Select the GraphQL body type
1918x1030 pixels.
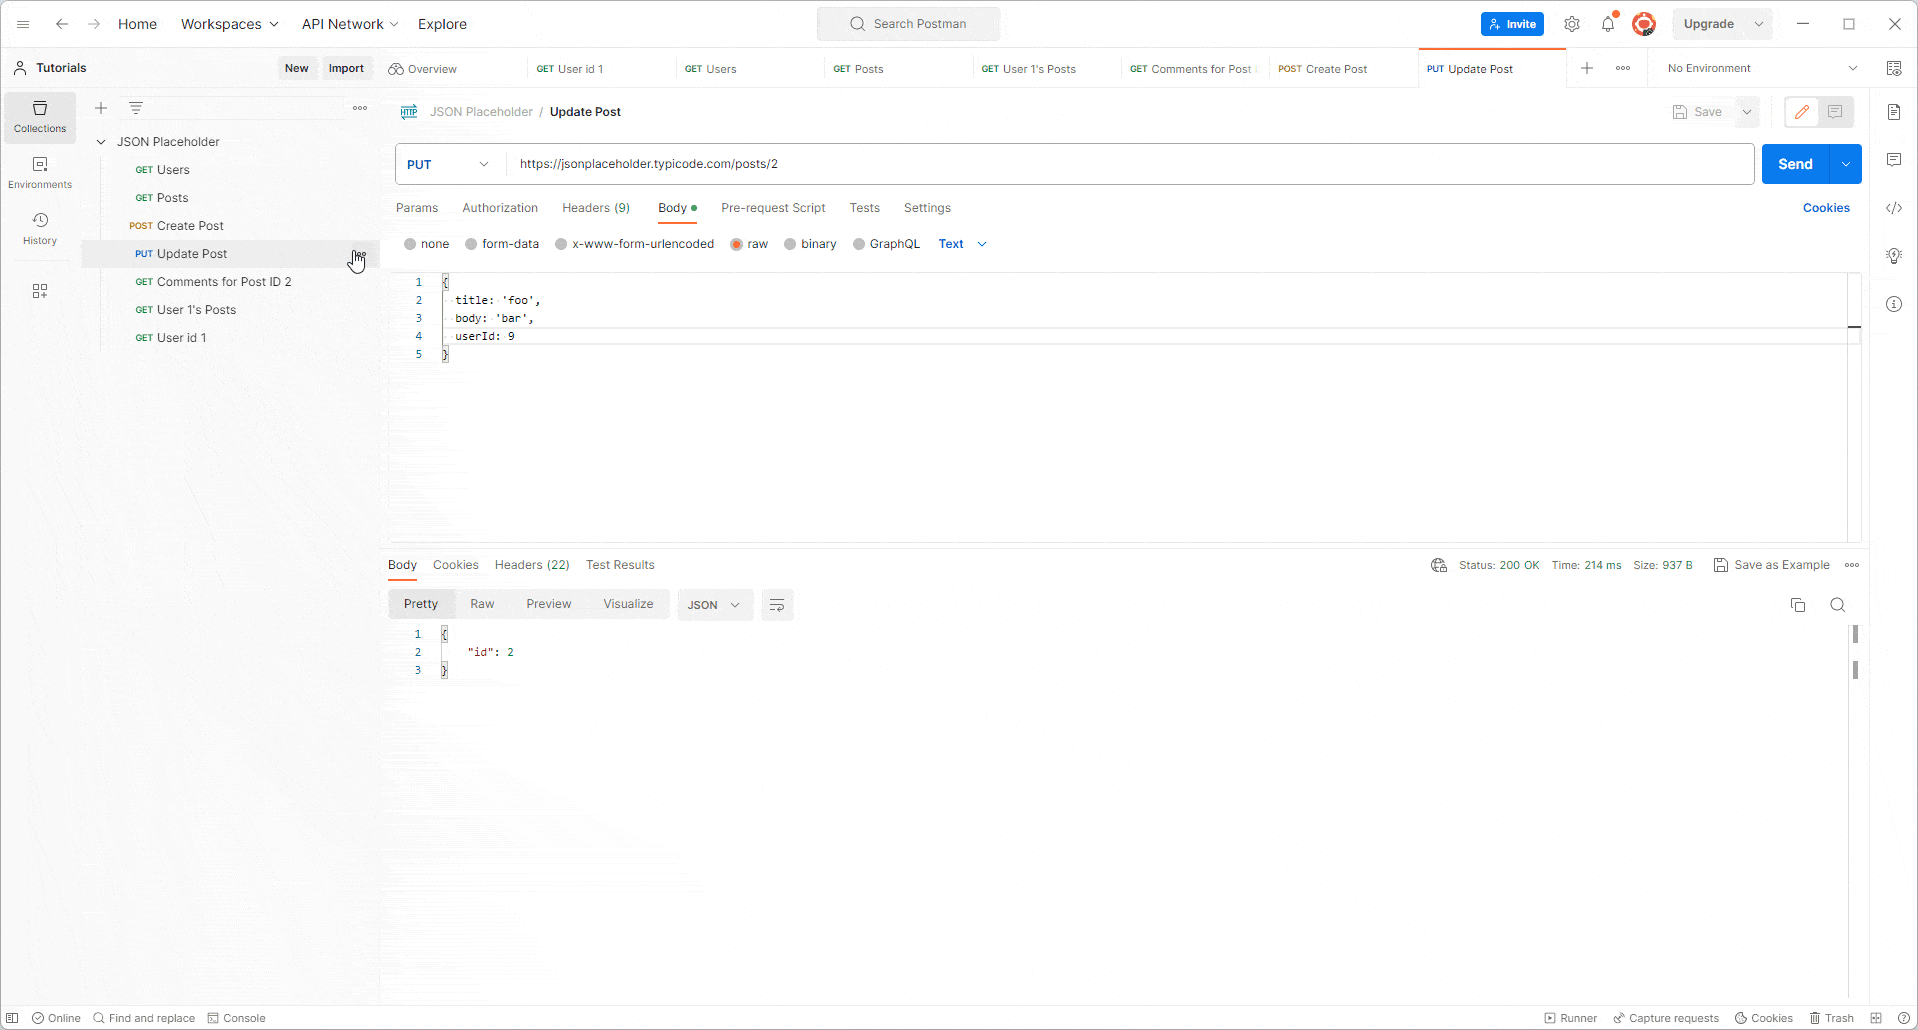pos(859,244)
